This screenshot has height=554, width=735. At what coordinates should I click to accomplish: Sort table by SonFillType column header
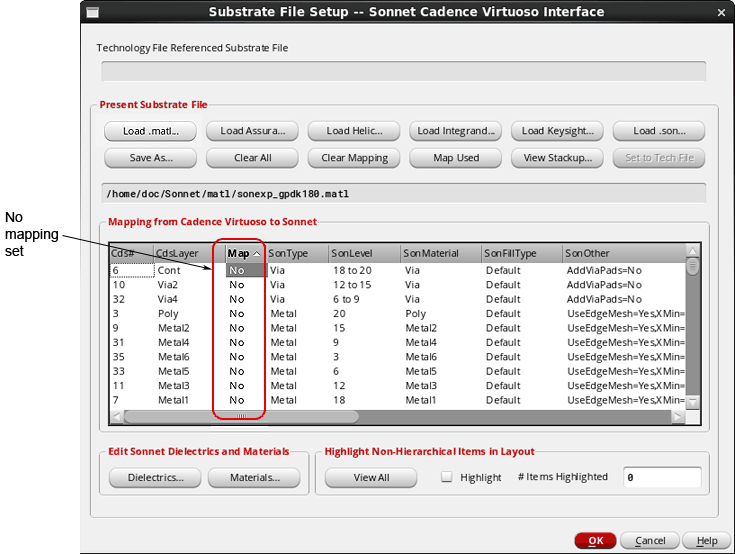pos(522,254)
